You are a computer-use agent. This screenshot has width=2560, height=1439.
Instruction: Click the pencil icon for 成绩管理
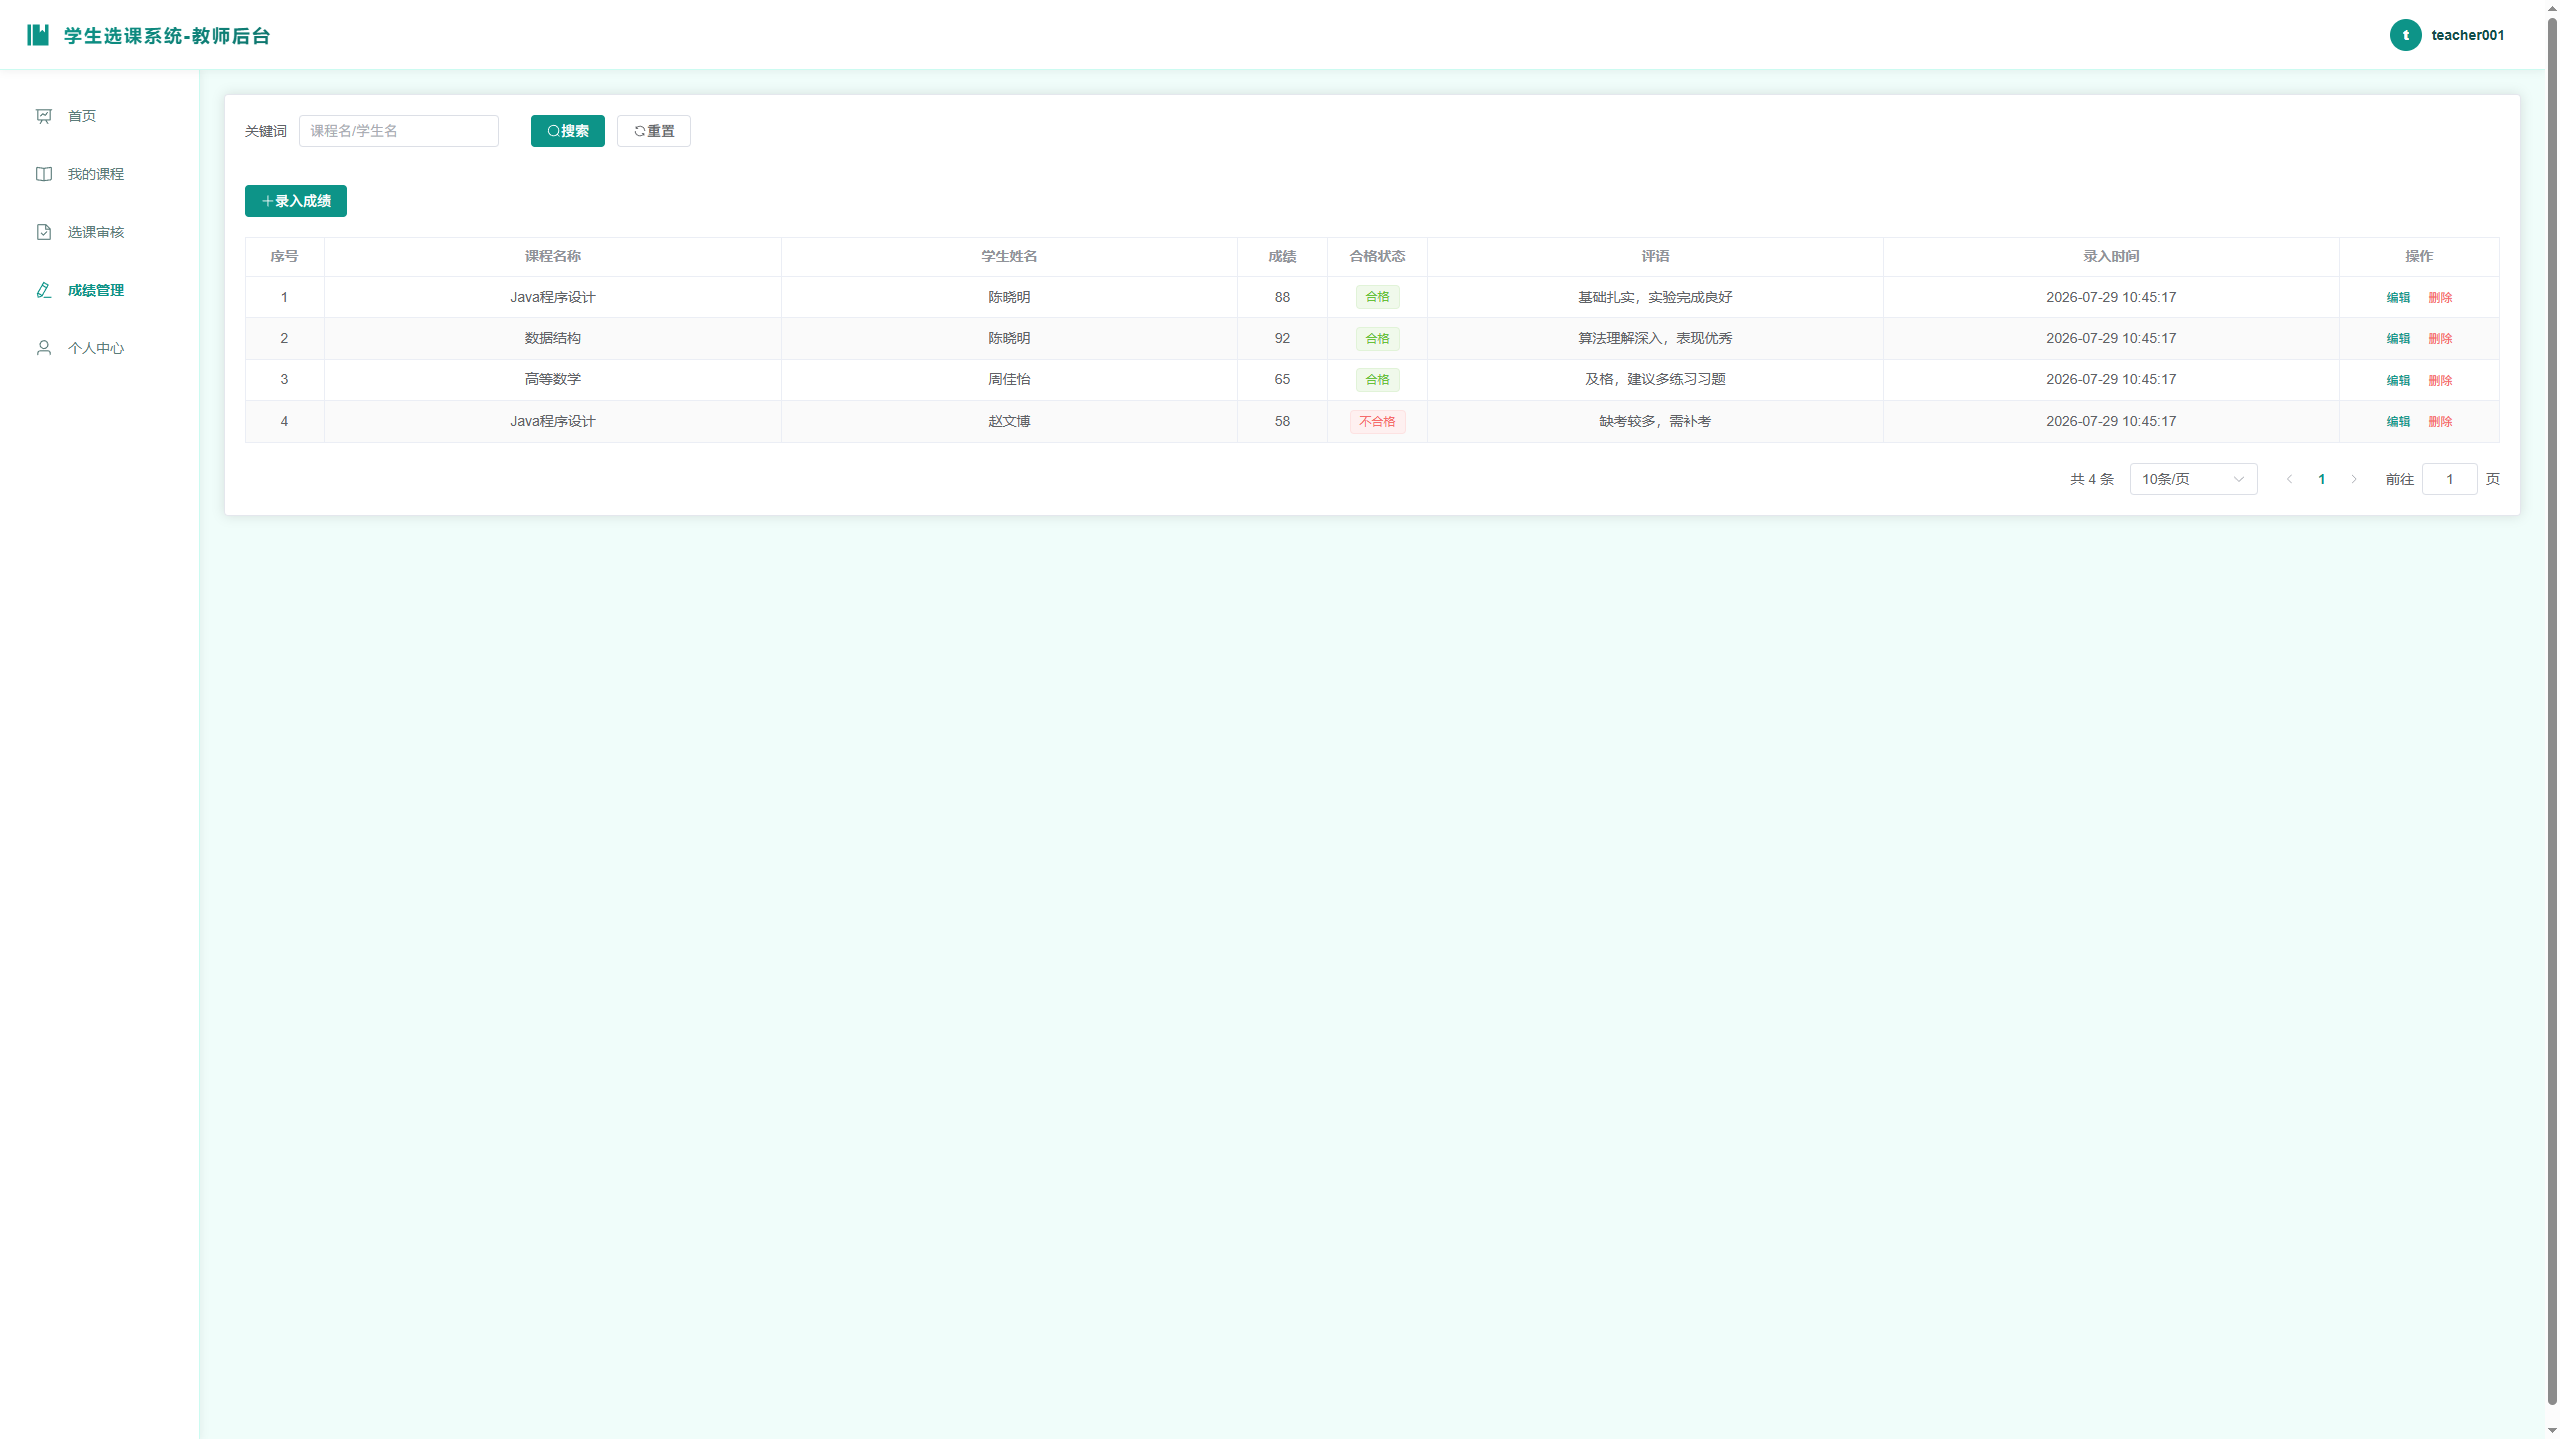point(44,290)
